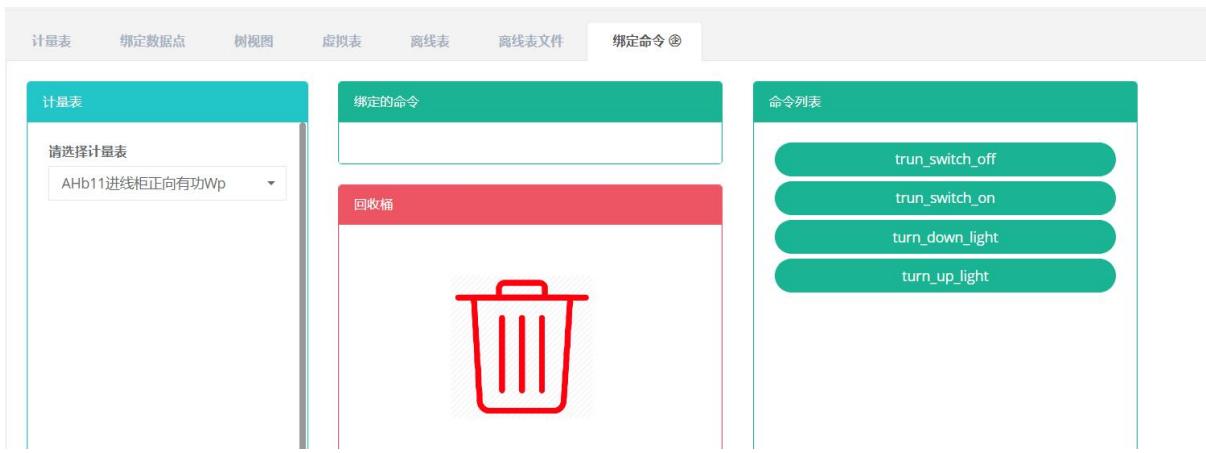Select the 虚拟表 tab
Image resolution: width=1206 pixels, height=453 pixels.
pyautogui.click(x=341, y=42)
